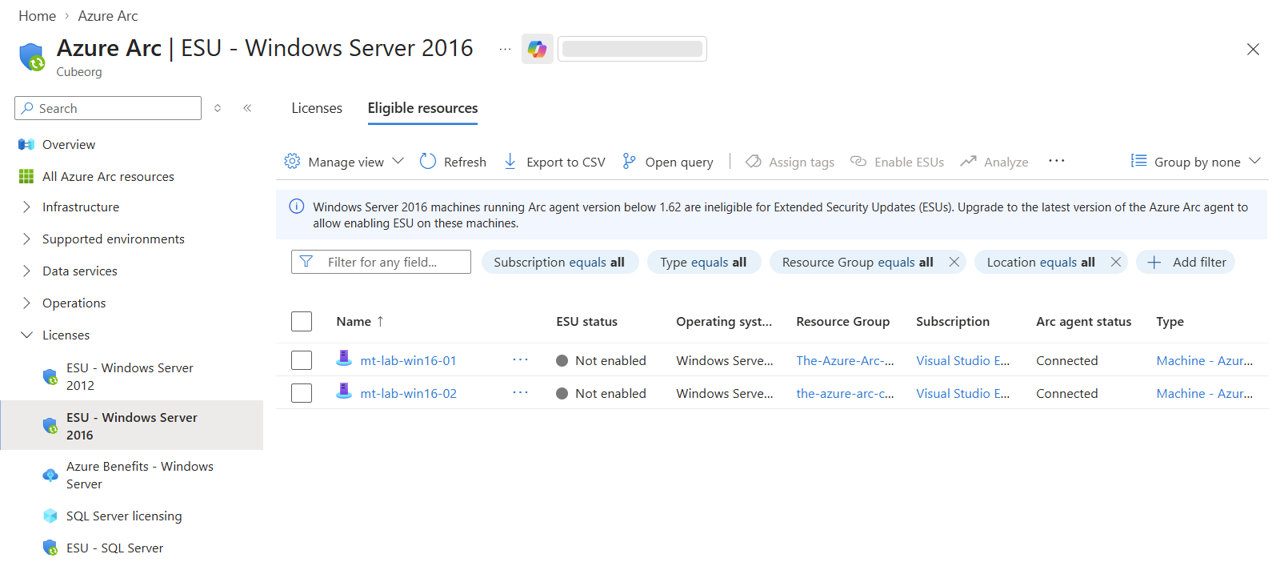The image size is (1280, 562).
Task: Click the info icon in the banner
Action: tap(297, 207)
